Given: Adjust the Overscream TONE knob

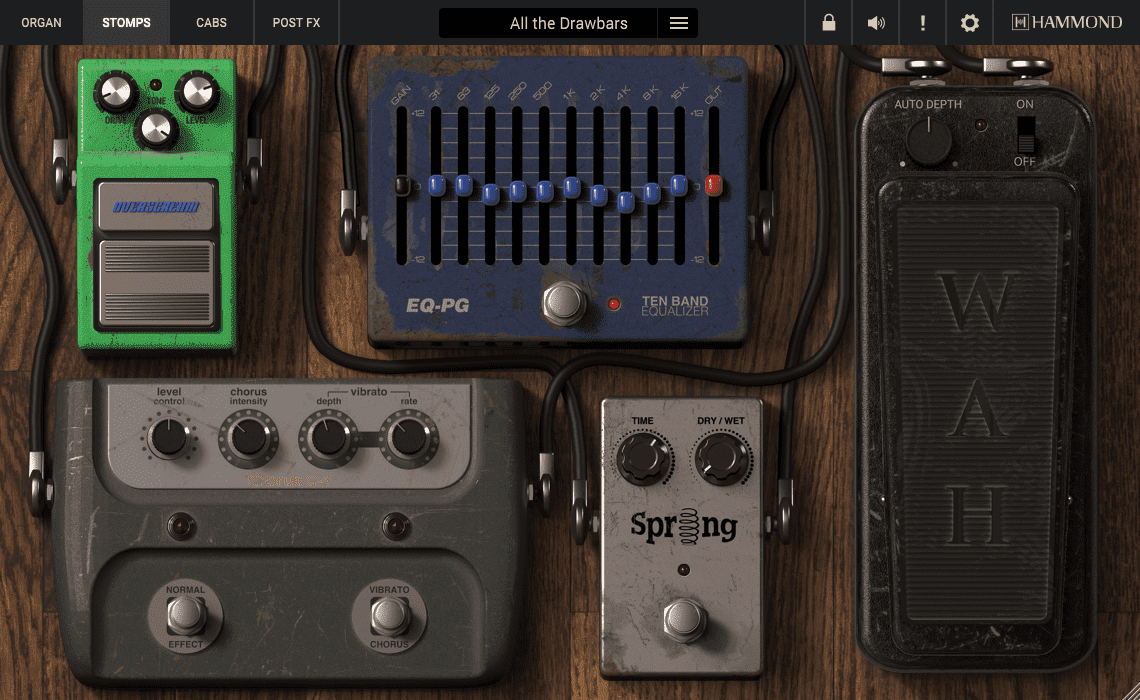Looking at the screenshot, I should [x=156, y=129].
